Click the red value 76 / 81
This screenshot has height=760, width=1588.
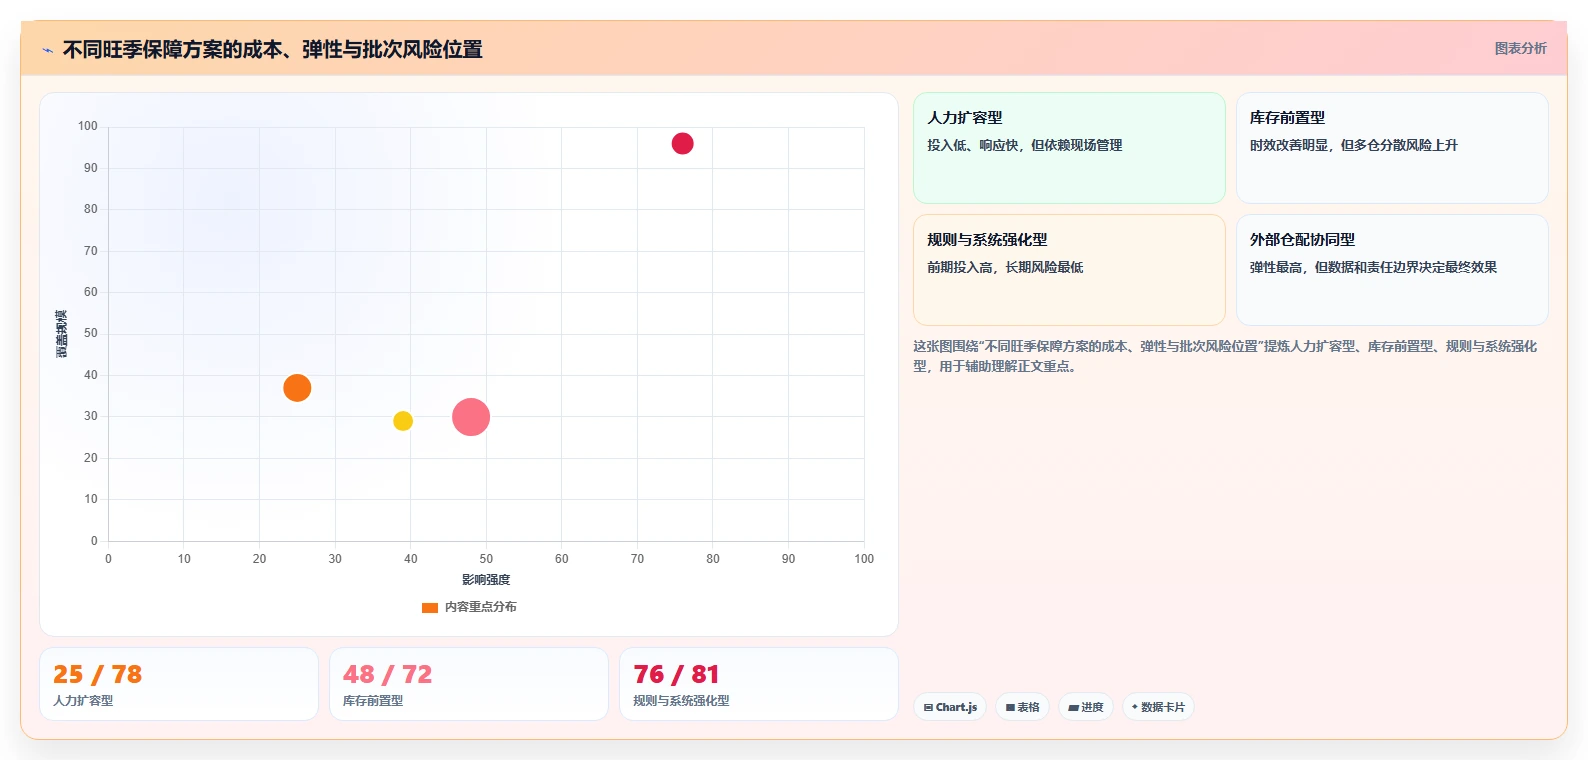point(676,674)
